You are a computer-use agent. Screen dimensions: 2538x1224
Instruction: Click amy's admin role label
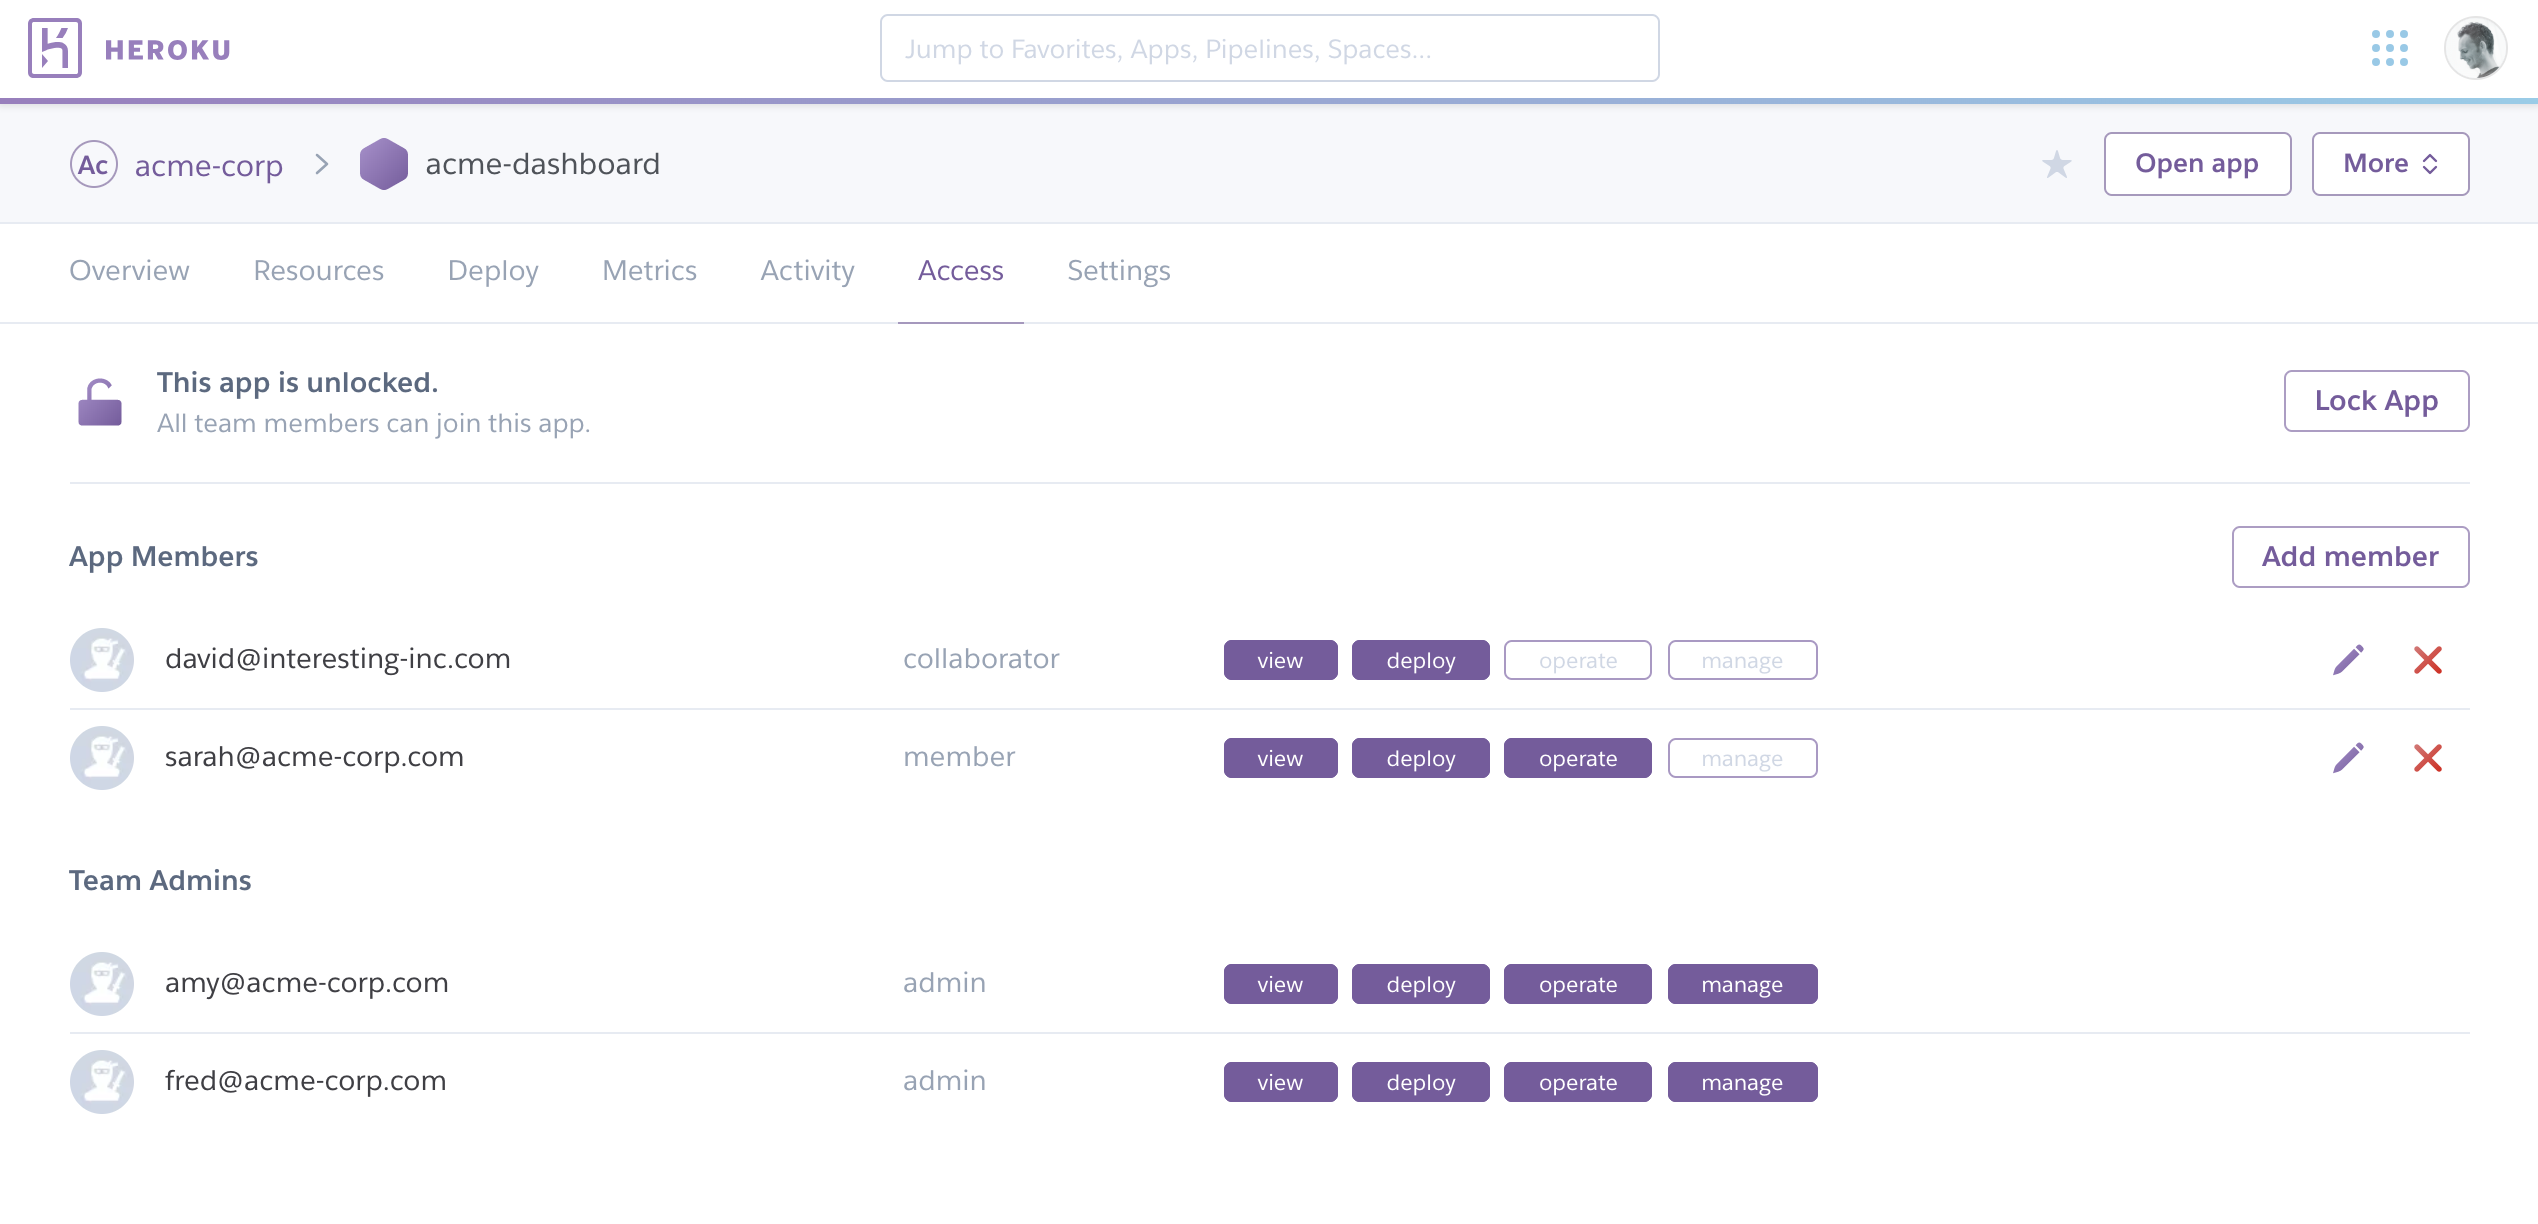tap(944, 983)
